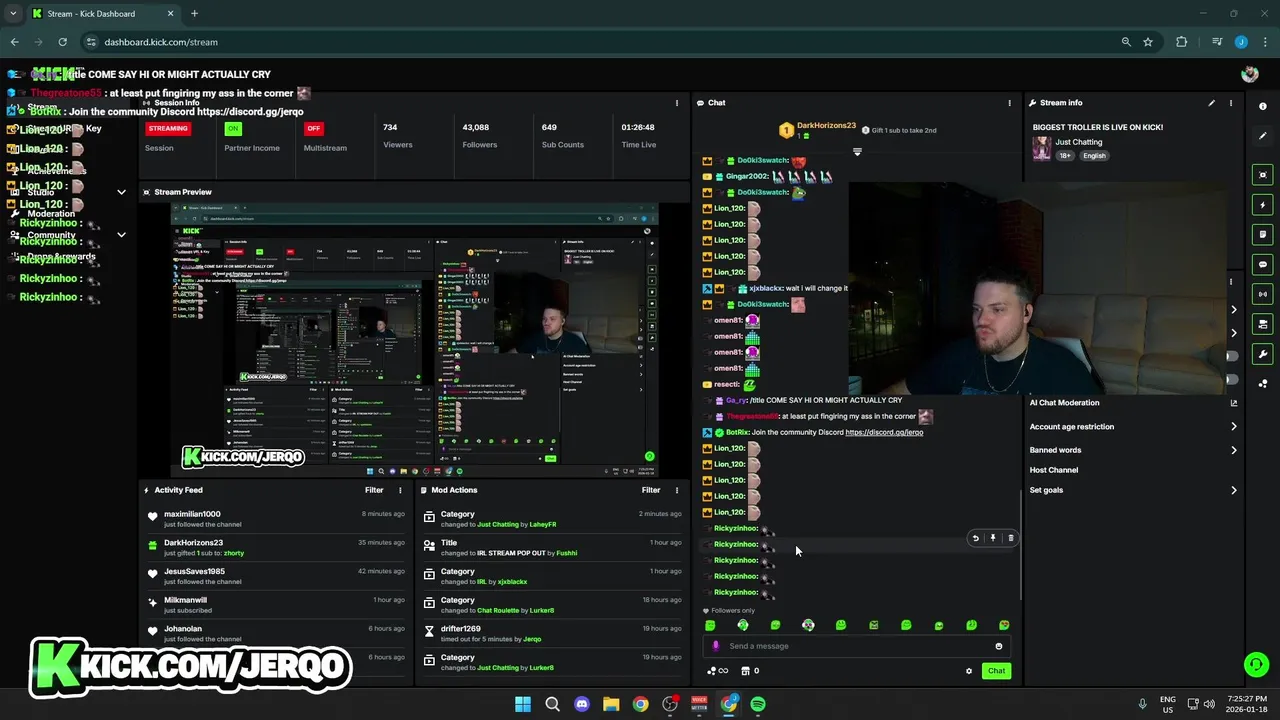1280x720 pixels.
Task: Pin the hovered Rickyzinhoo chat message
Action: (x=993, y=538)
